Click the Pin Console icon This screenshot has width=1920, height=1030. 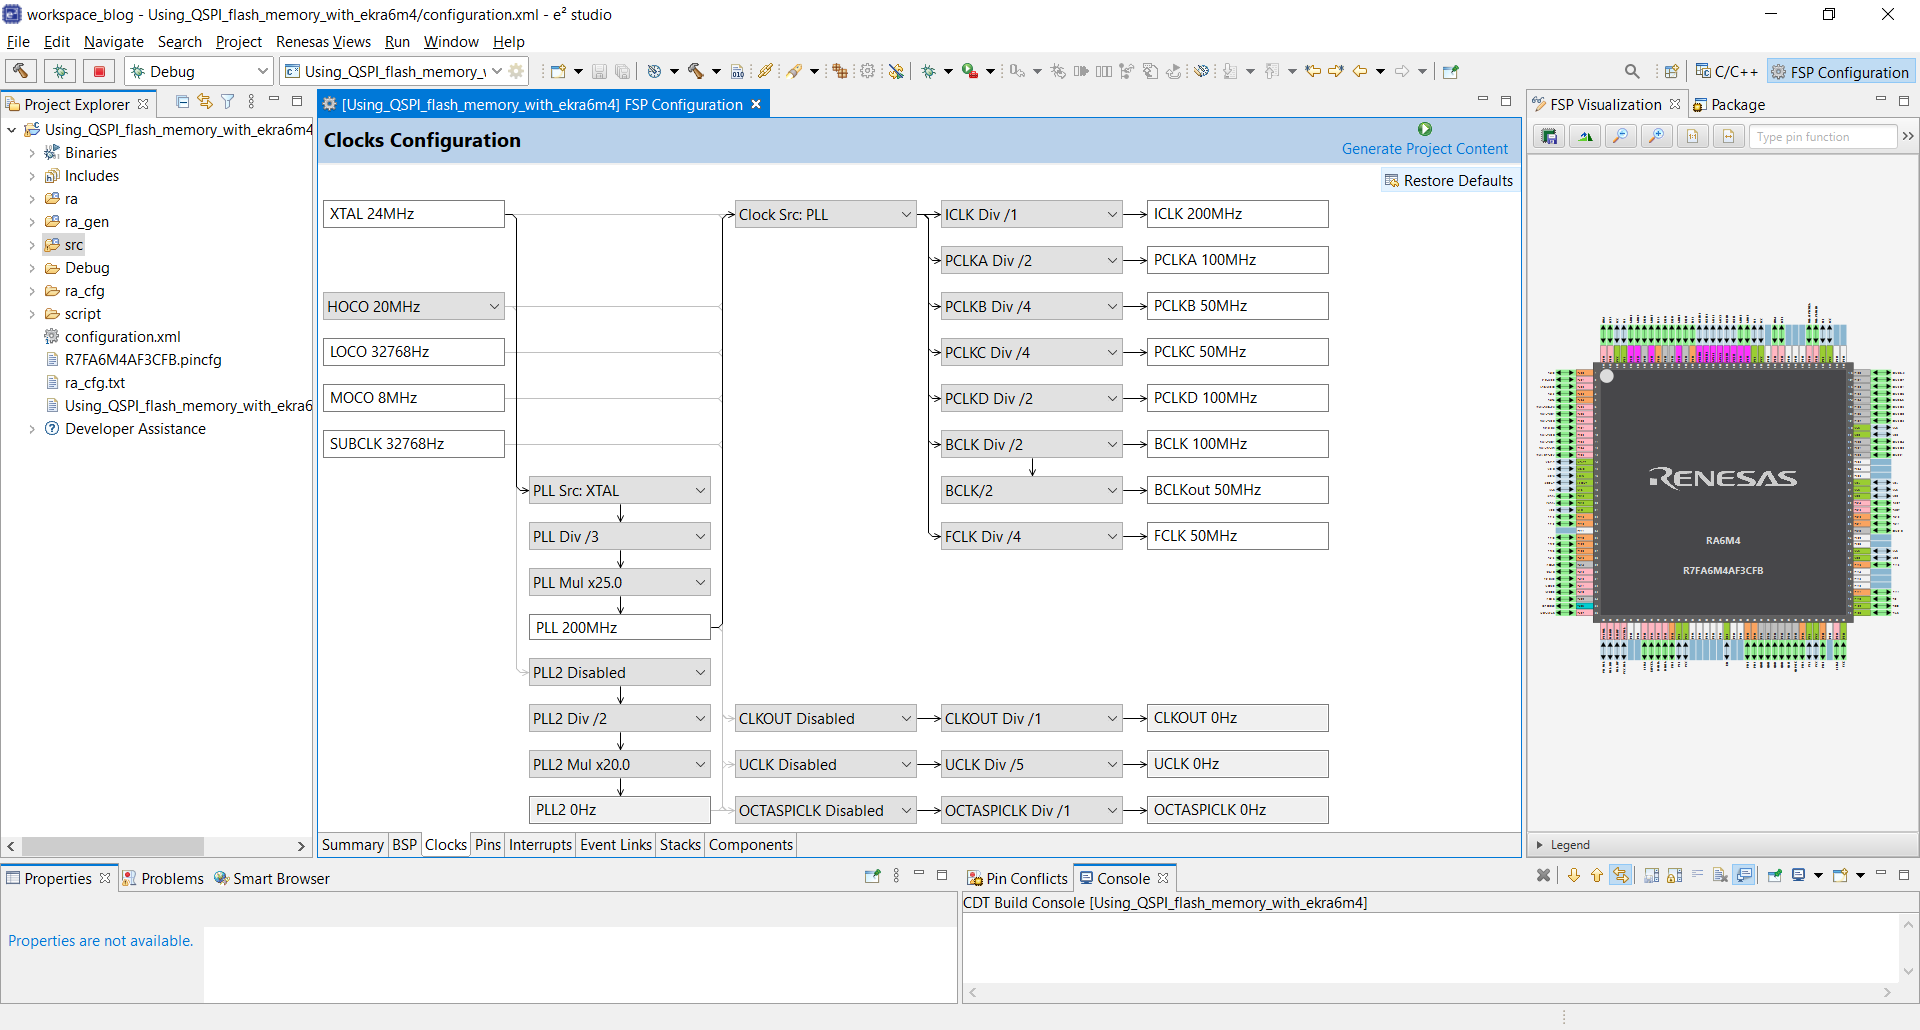pos(1775,876)
